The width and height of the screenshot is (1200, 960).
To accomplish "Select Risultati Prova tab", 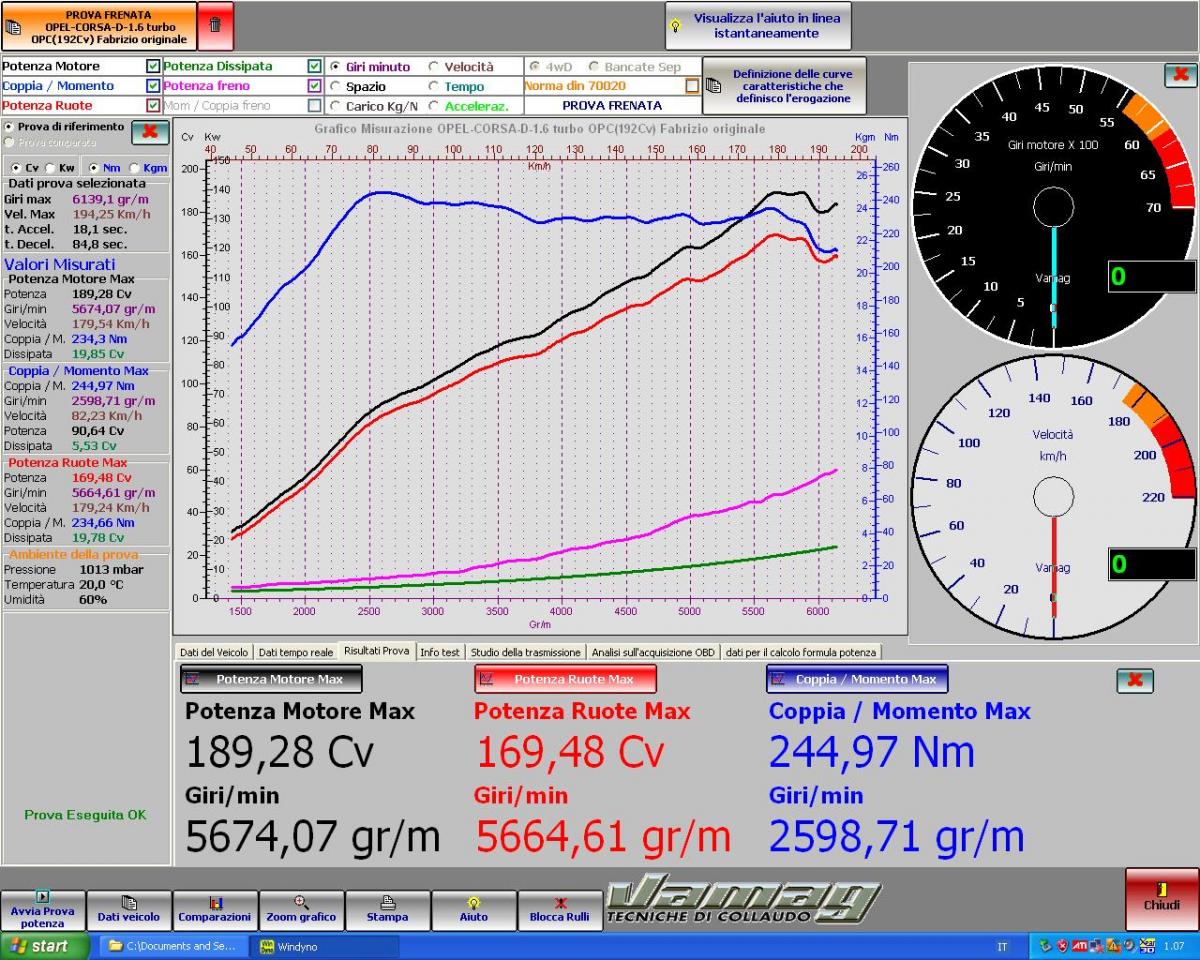I will click(376, 650).
